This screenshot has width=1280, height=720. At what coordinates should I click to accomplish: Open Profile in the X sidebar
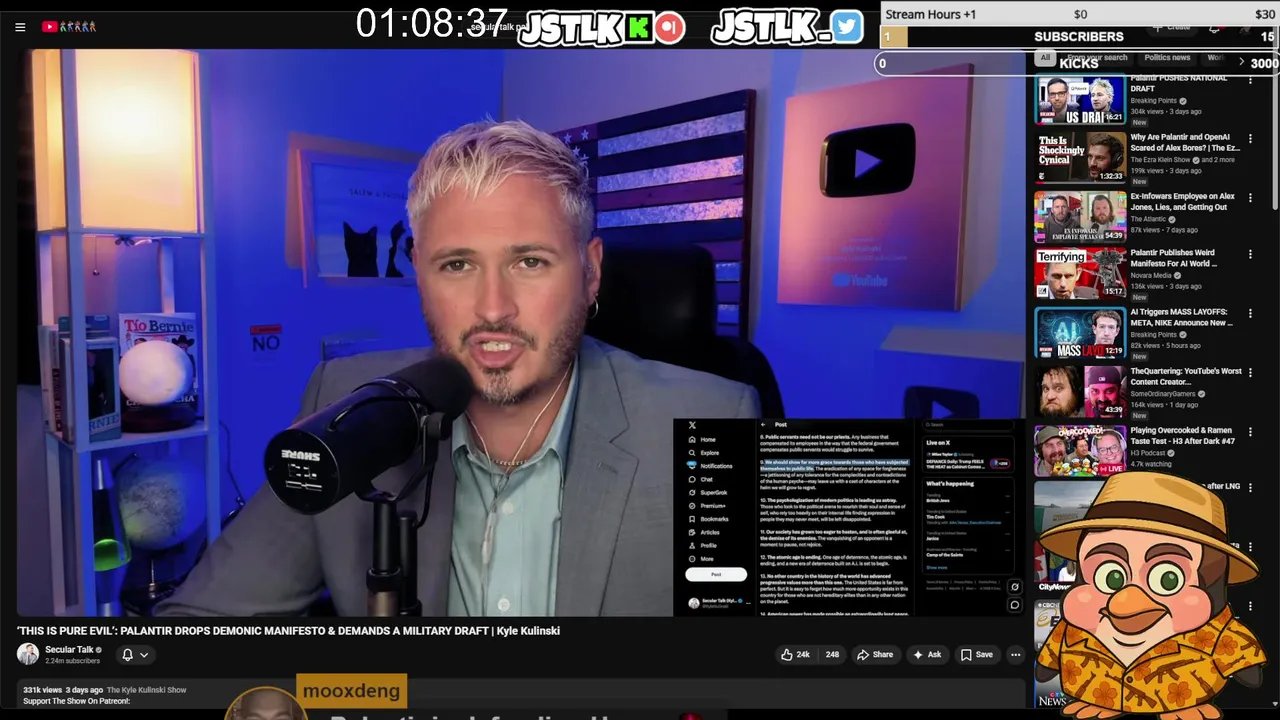click(703, 546)
